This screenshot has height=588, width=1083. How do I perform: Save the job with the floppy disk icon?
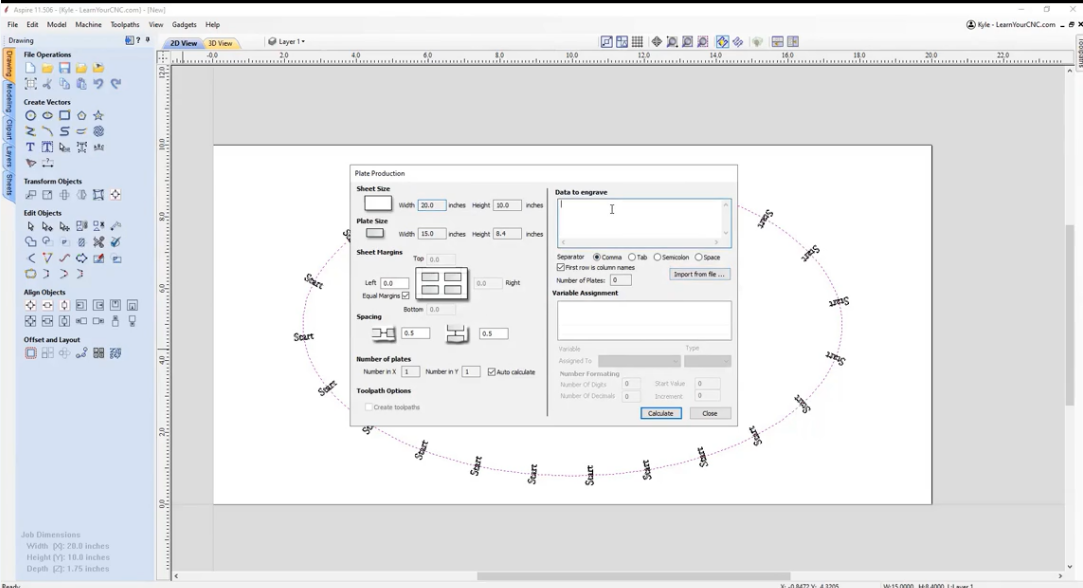tap(64, 68)
